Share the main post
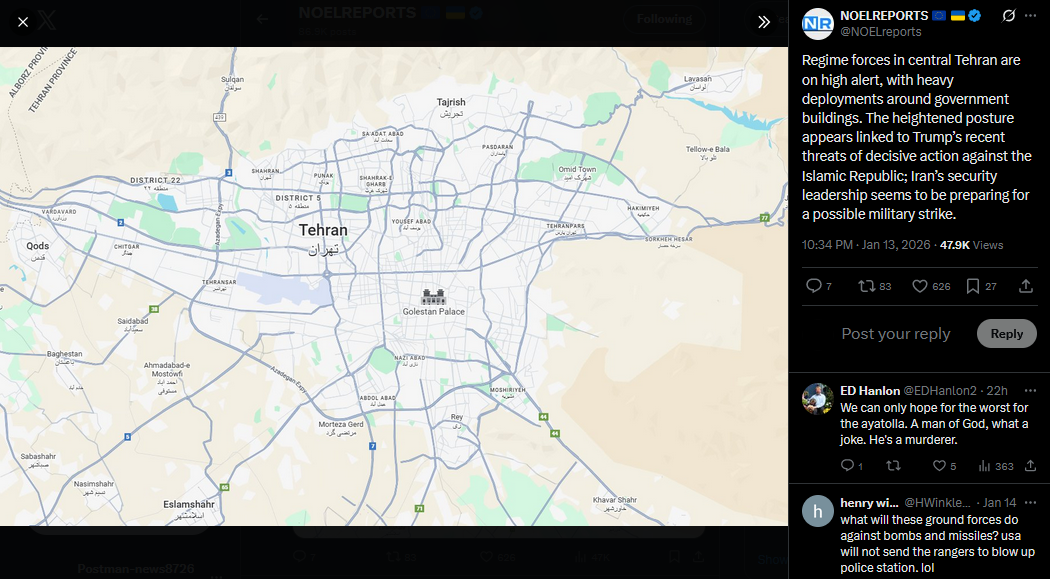1050x579 pixels. (1025, 286)
